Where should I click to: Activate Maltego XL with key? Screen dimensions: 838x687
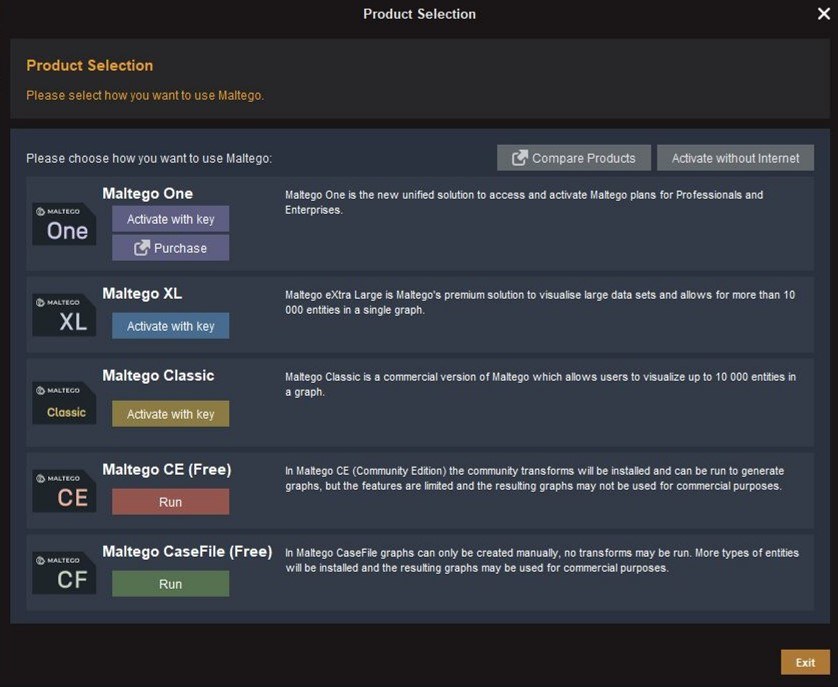pyautogui.click(x=170, y=325)
